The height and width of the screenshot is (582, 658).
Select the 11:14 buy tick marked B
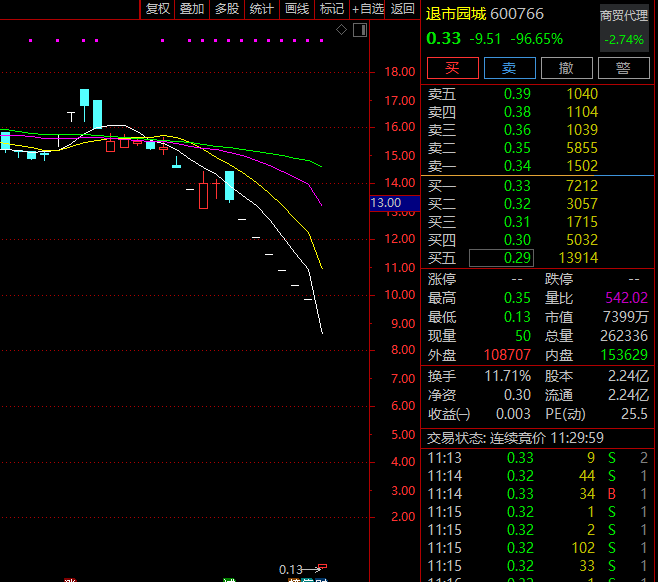(537, 494)
